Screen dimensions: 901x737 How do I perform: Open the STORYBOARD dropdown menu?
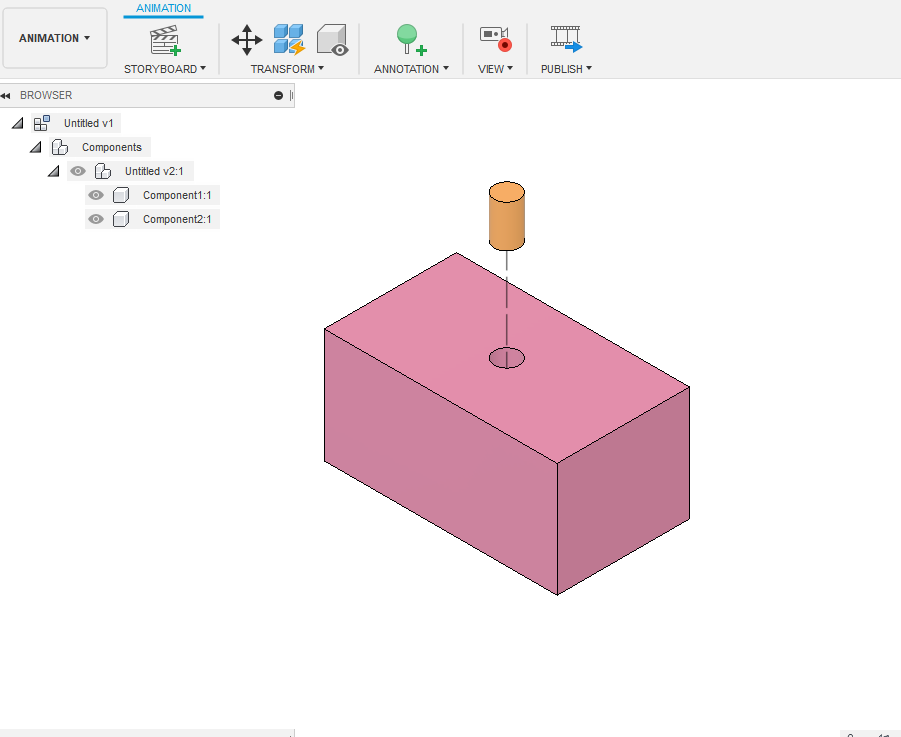(x=165, y=69)
